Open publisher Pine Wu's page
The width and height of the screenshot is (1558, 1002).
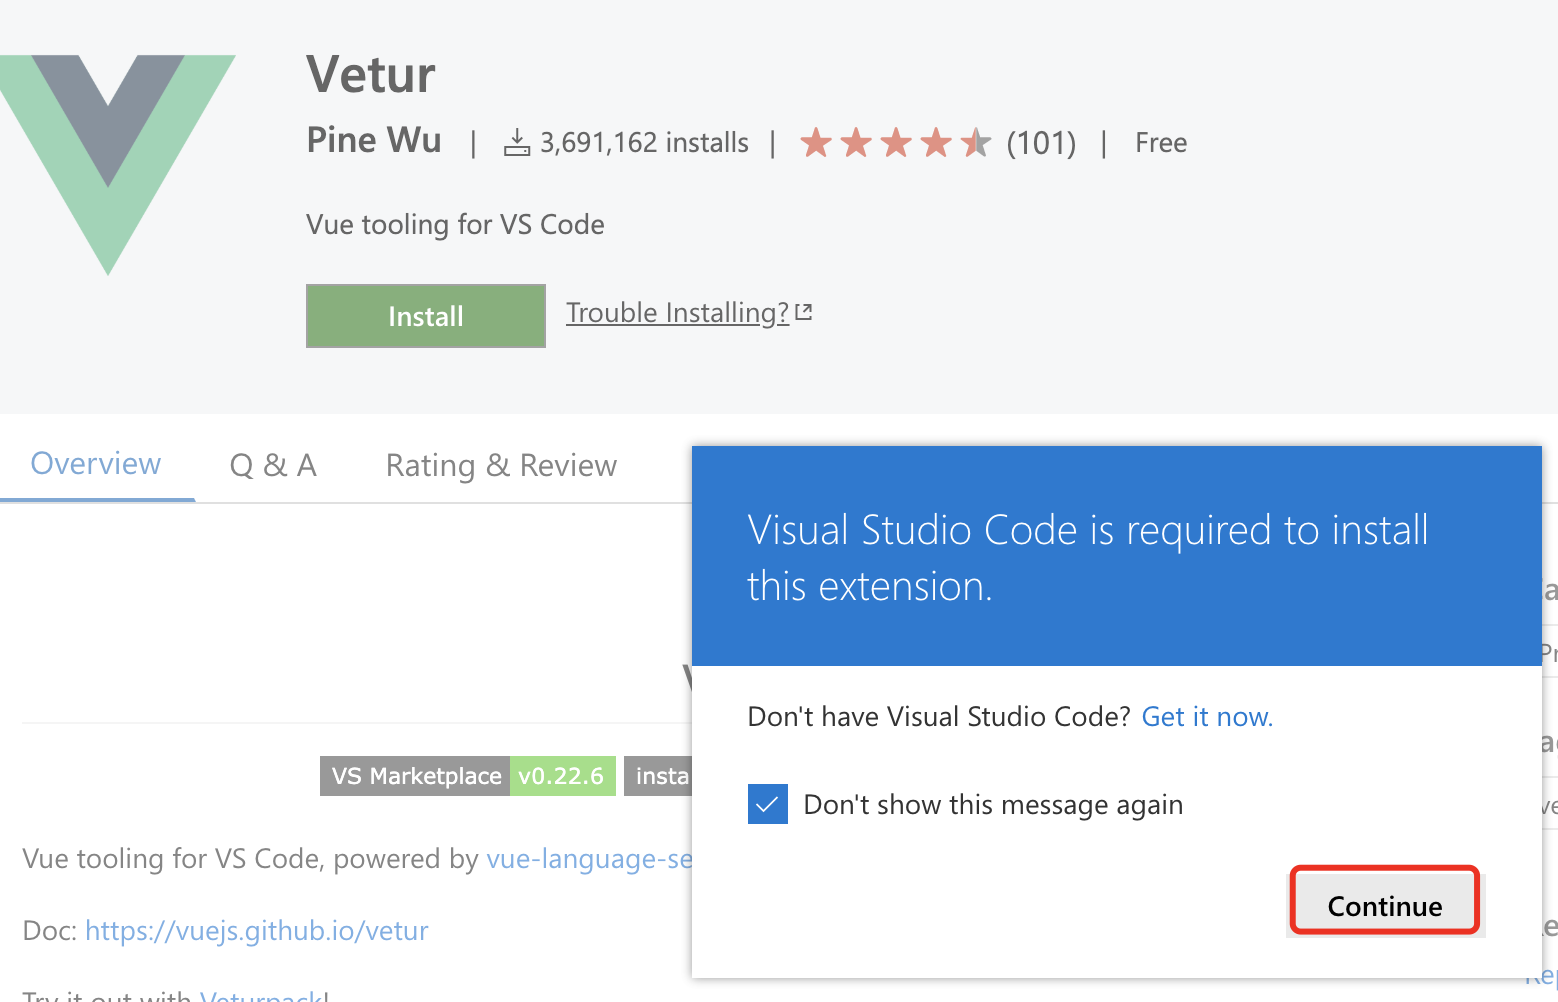pyautogui.click(x=374, y=141)
